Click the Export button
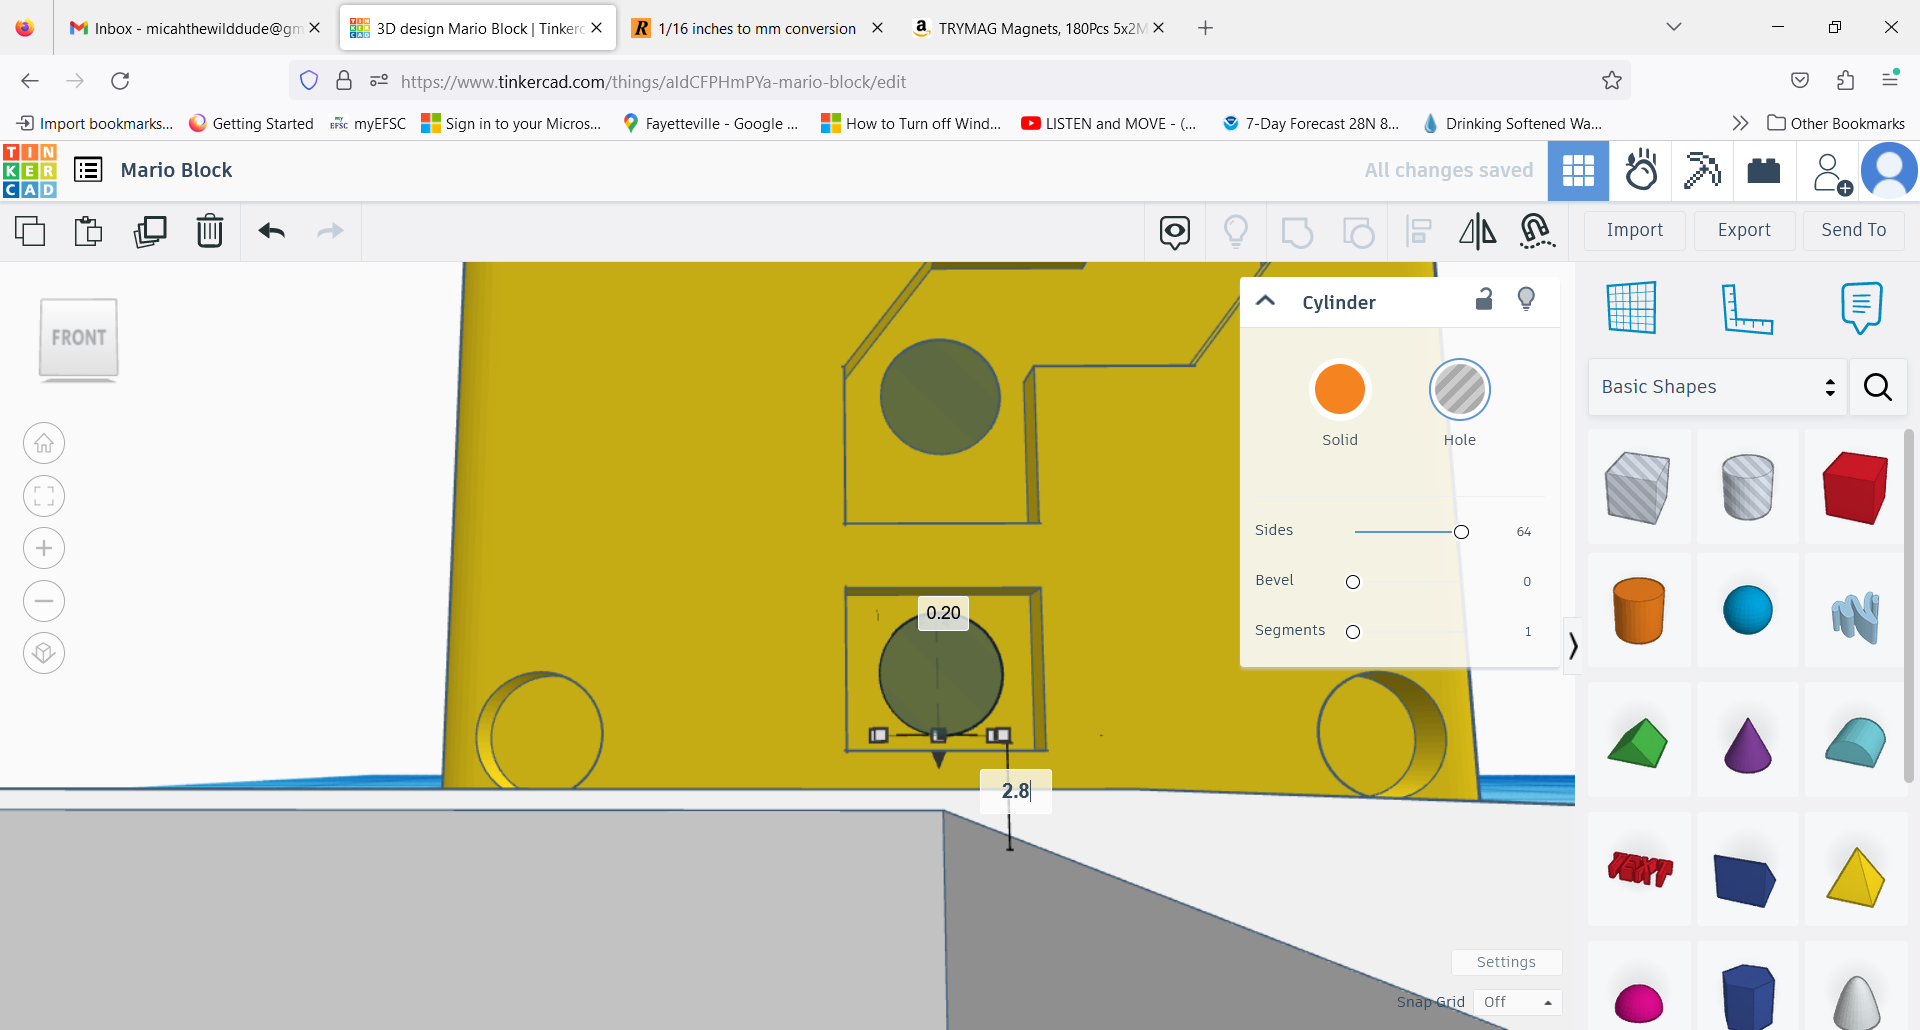This screenshot has height=1030, width=1920. tap(1743, 230)
